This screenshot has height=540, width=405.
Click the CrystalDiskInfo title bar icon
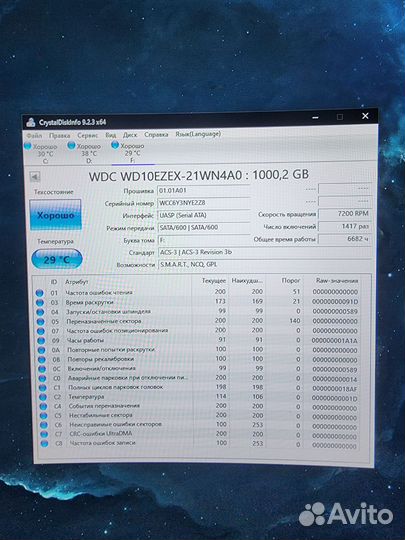(x=31, y=122)
